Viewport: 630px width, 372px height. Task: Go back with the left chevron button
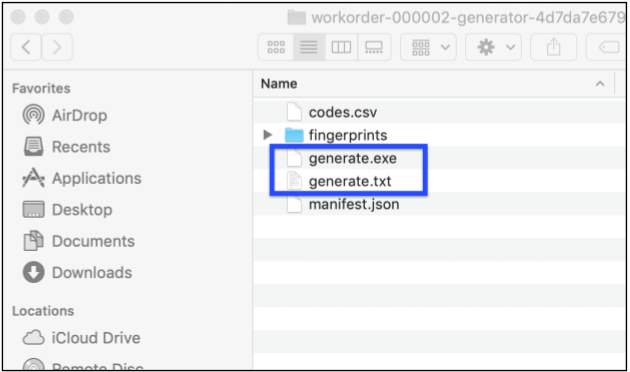pos(26,47)
